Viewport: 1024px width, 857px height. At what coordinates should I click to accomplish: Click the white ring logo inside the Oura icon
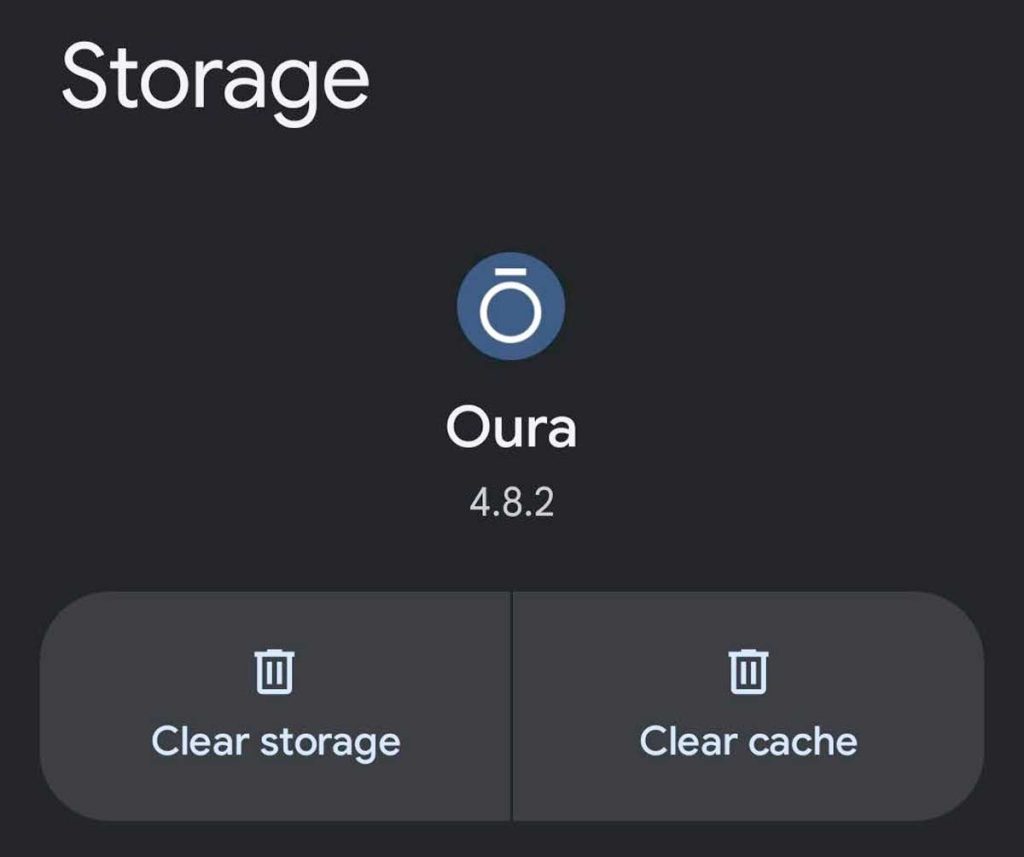tap(511, 311)
